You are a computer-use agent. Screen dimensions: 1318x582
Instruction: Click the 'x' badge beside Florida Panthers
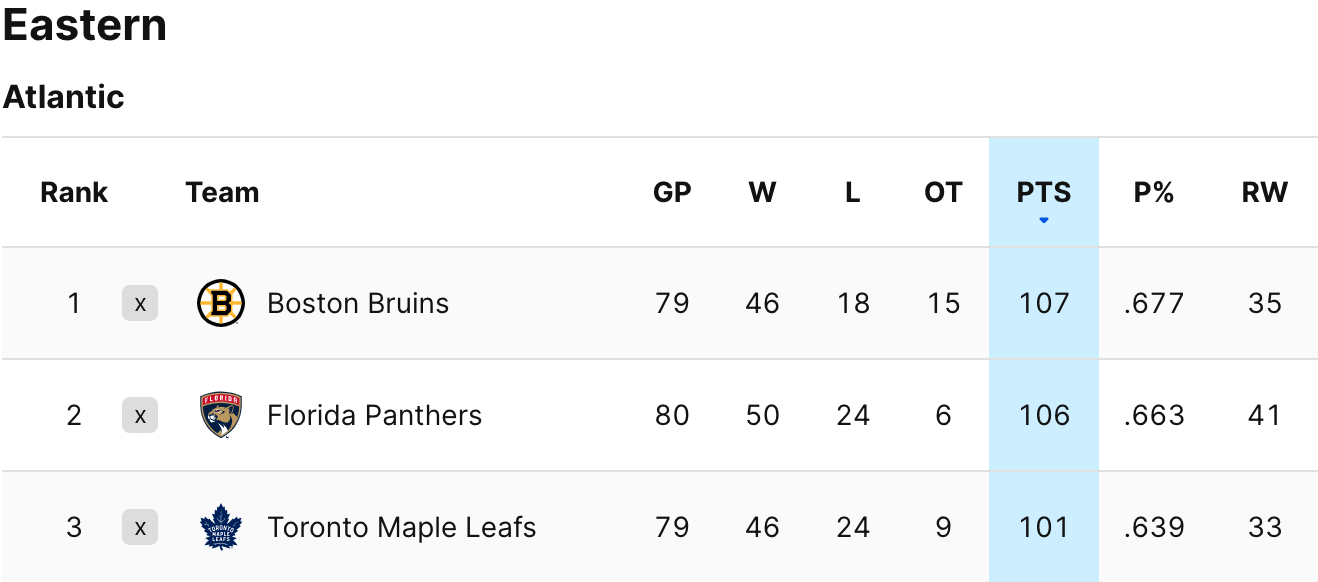click(x=140, y=415)
